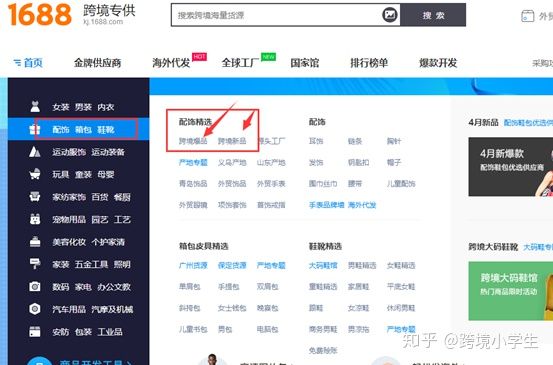Open the 1688 logo homepage

[40, 14]
